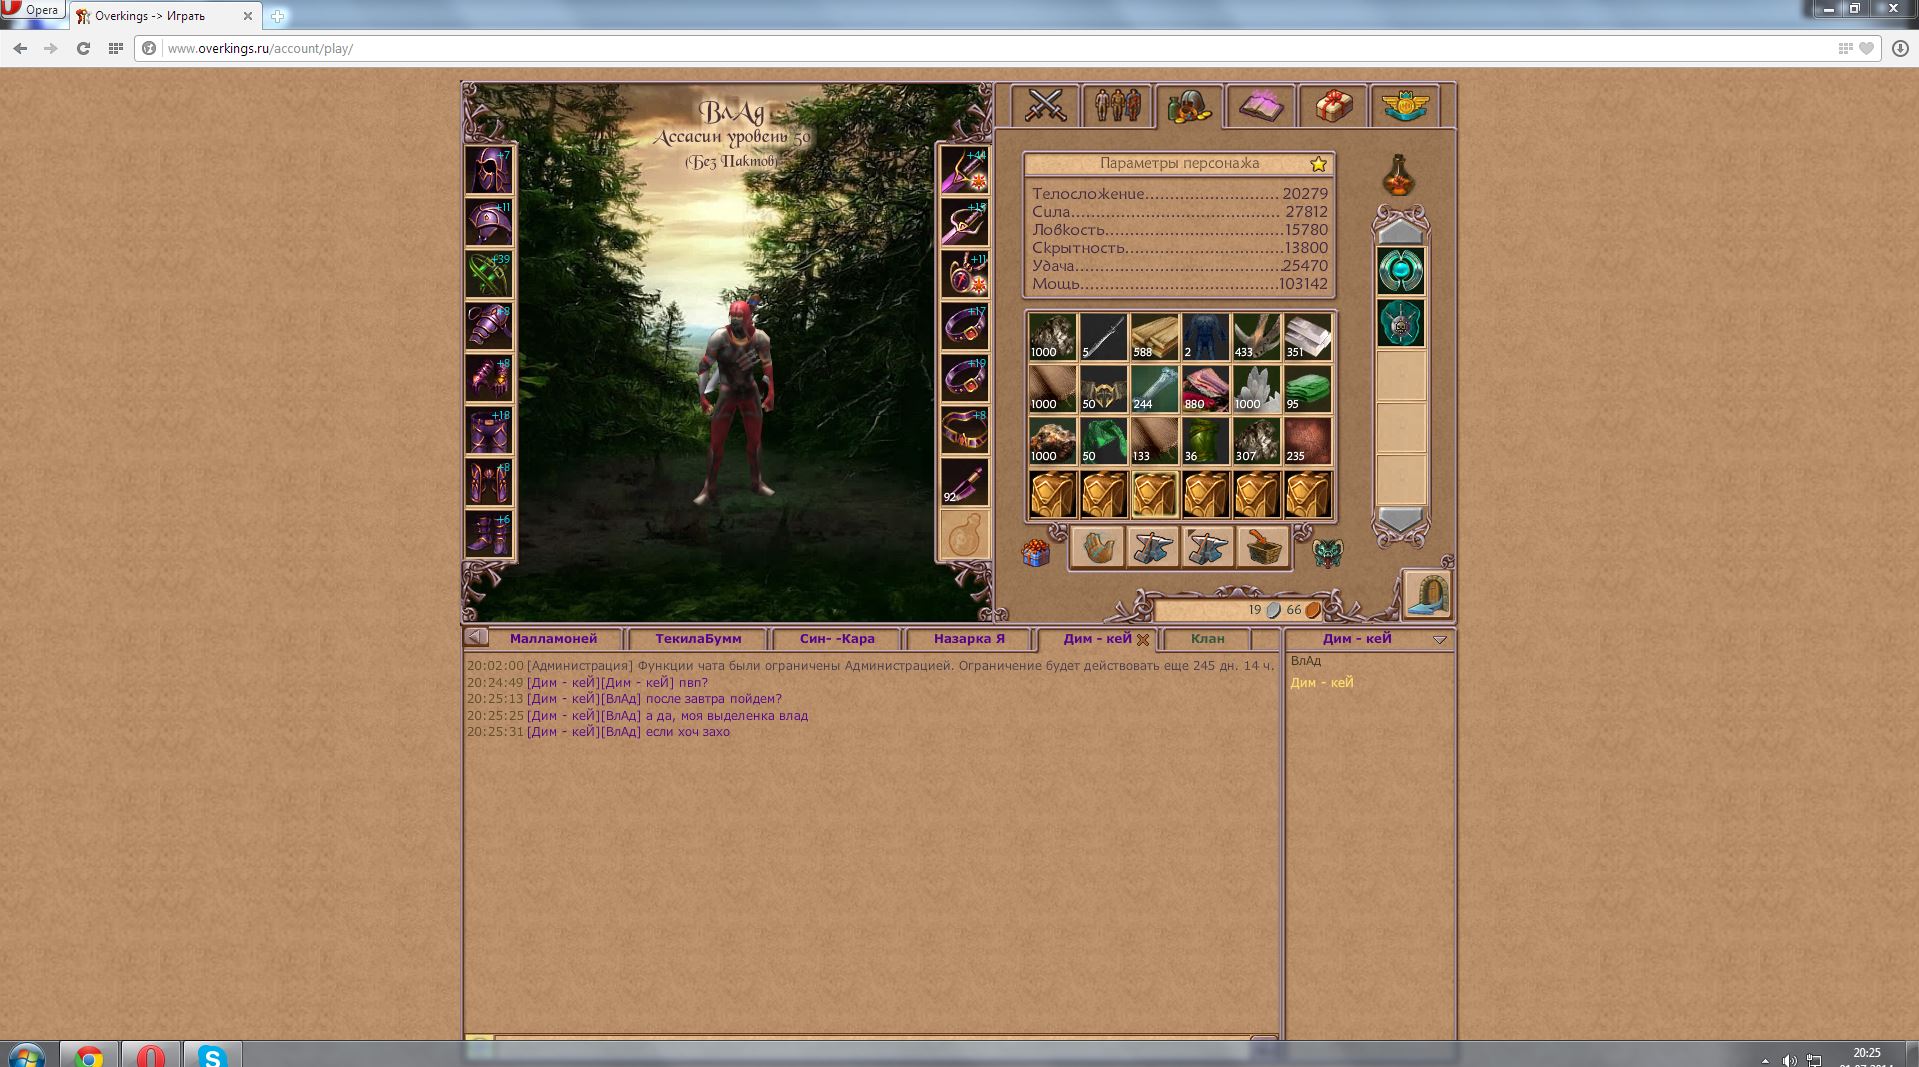Select Дим - кей in the chat user list
This screenshot has width=1919, height=1067.
tap(1322, 683)
